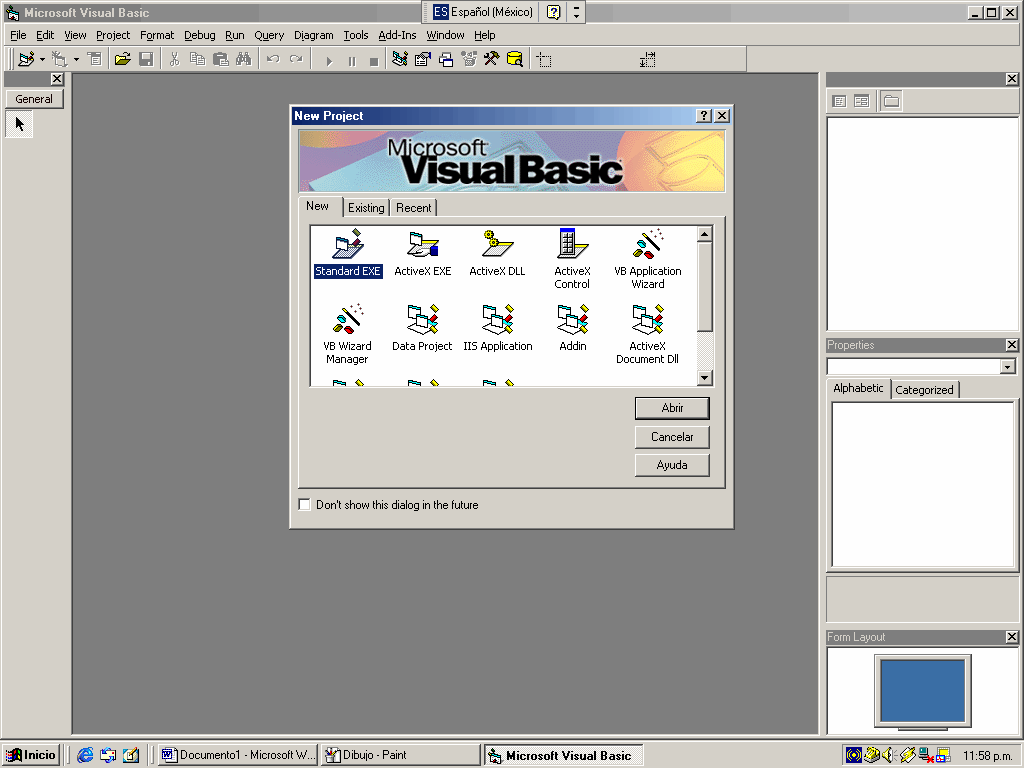Open the Menu Editor toolbar icon
Image resolution: width=1024 pixels, height=768 pixels.
point(95,59)
